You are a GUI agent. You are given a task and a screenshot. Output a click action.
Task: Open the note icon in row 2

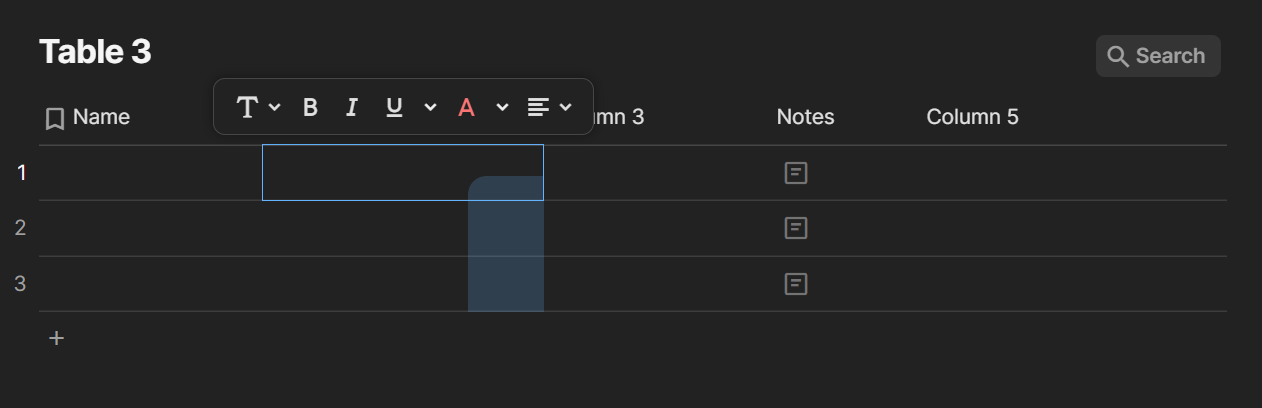click(795, 228)
